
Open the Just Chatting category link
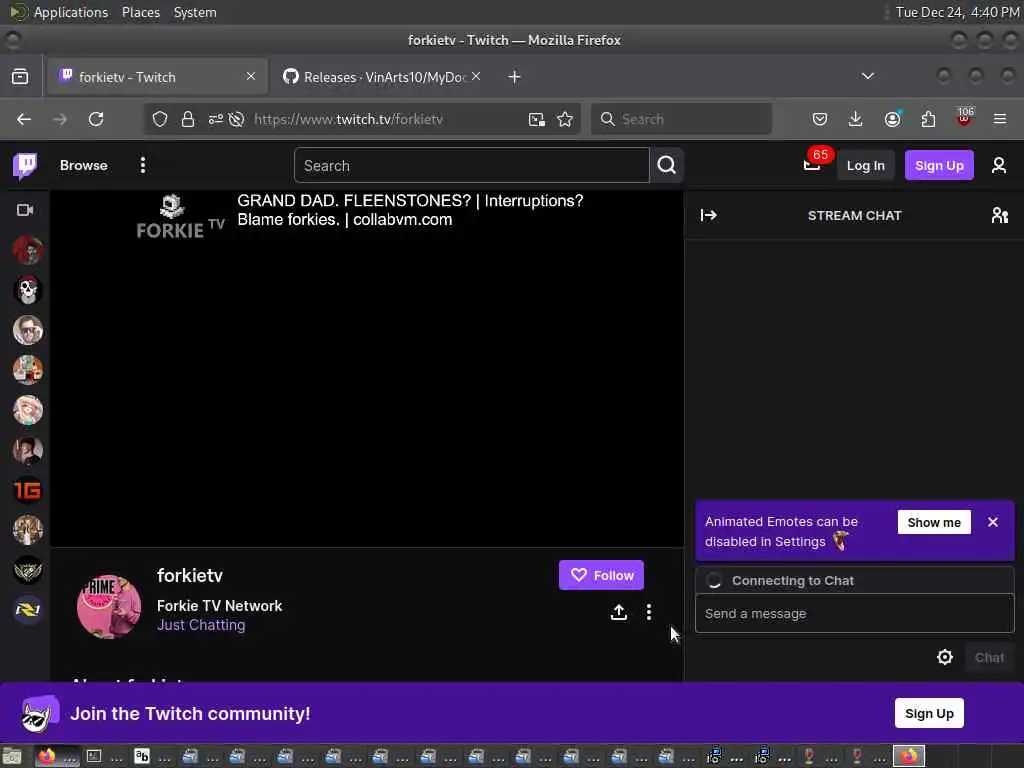tap(201, 625)
